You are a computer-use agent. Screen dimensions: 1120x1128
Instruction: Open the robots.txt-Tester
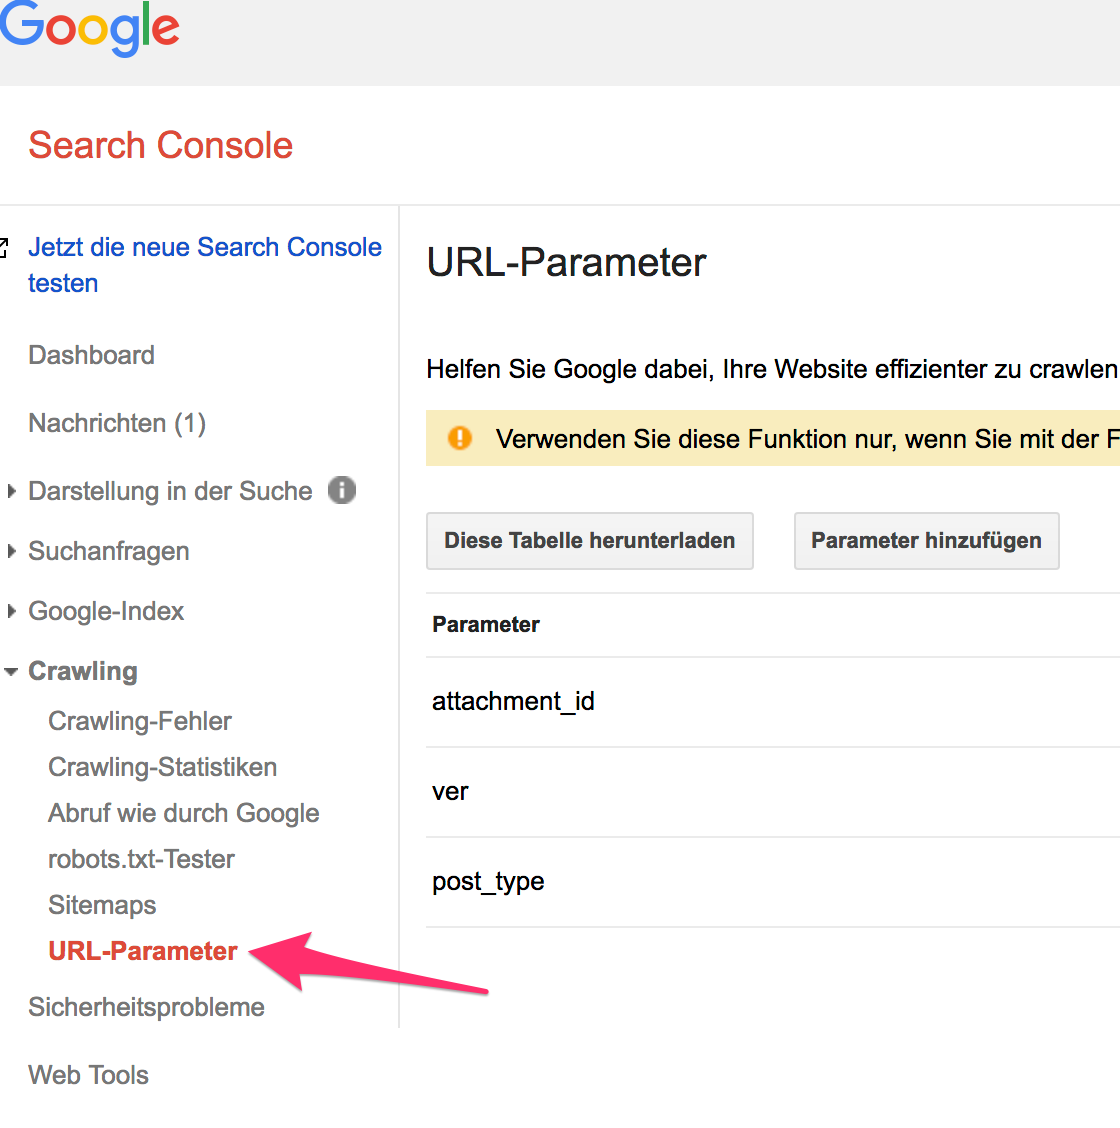(141, 859)
